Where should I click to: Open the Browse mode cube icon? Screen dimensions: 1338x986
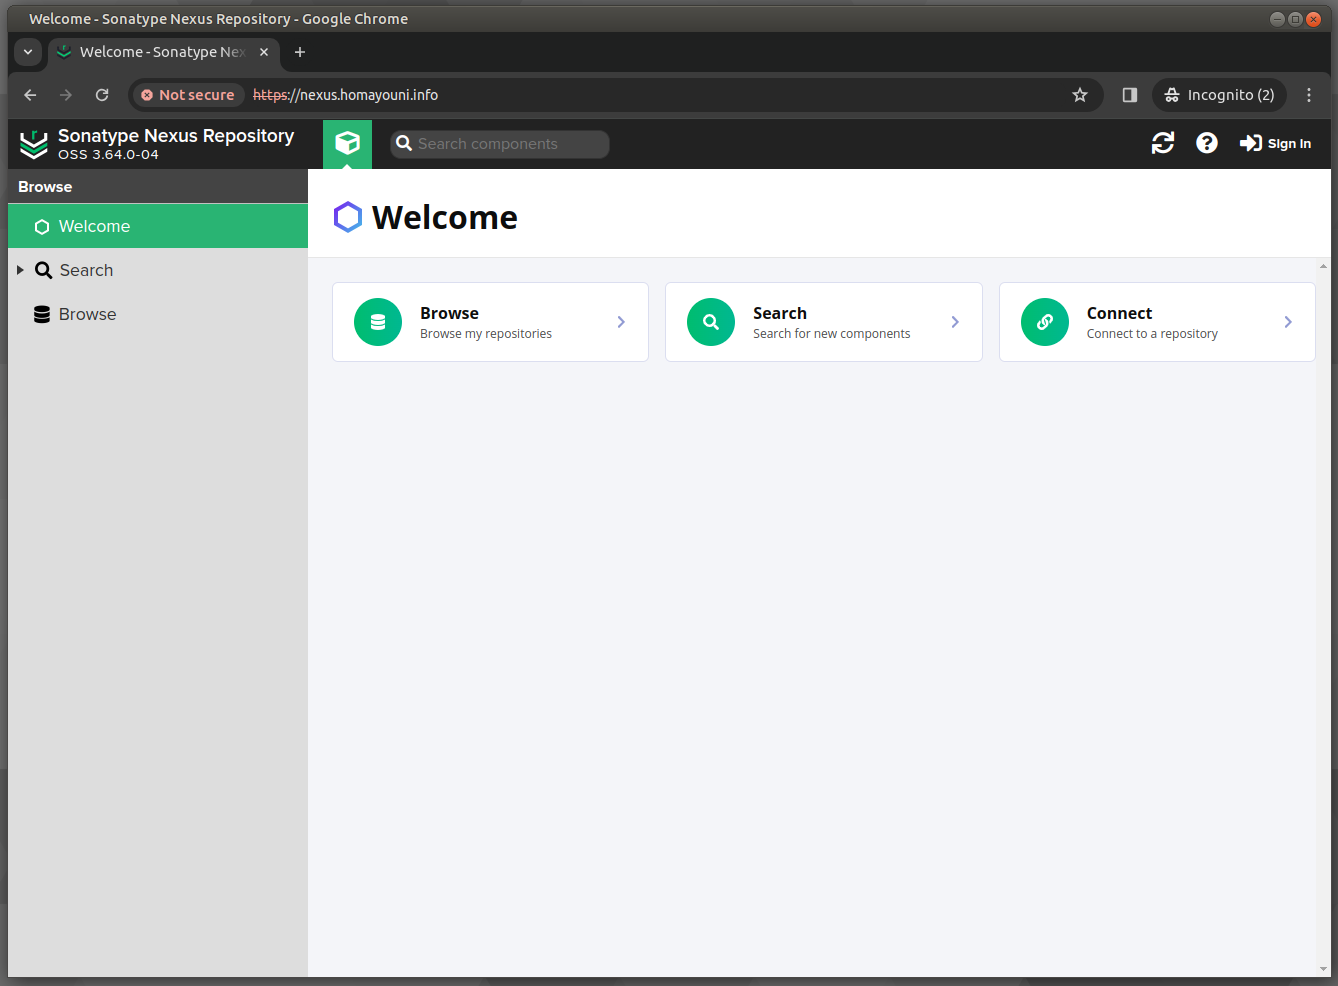click(x=347, y=144)
